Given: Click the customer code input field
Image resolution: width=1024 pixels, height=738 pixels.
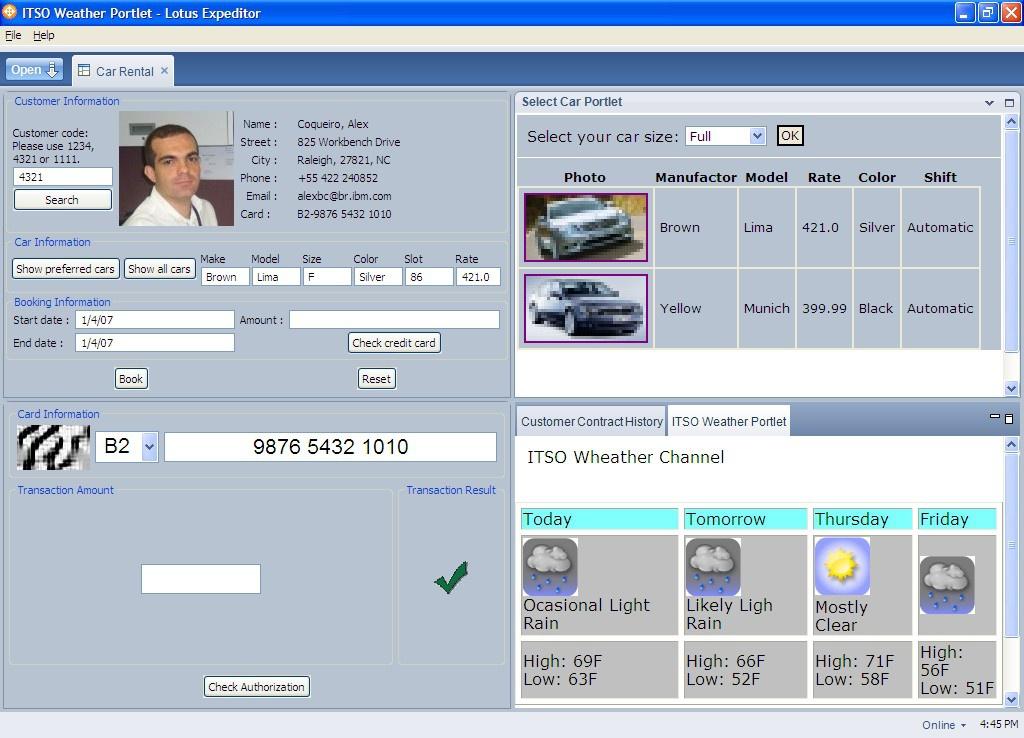Looking at the screenshot, I should (x=63, y=177).
